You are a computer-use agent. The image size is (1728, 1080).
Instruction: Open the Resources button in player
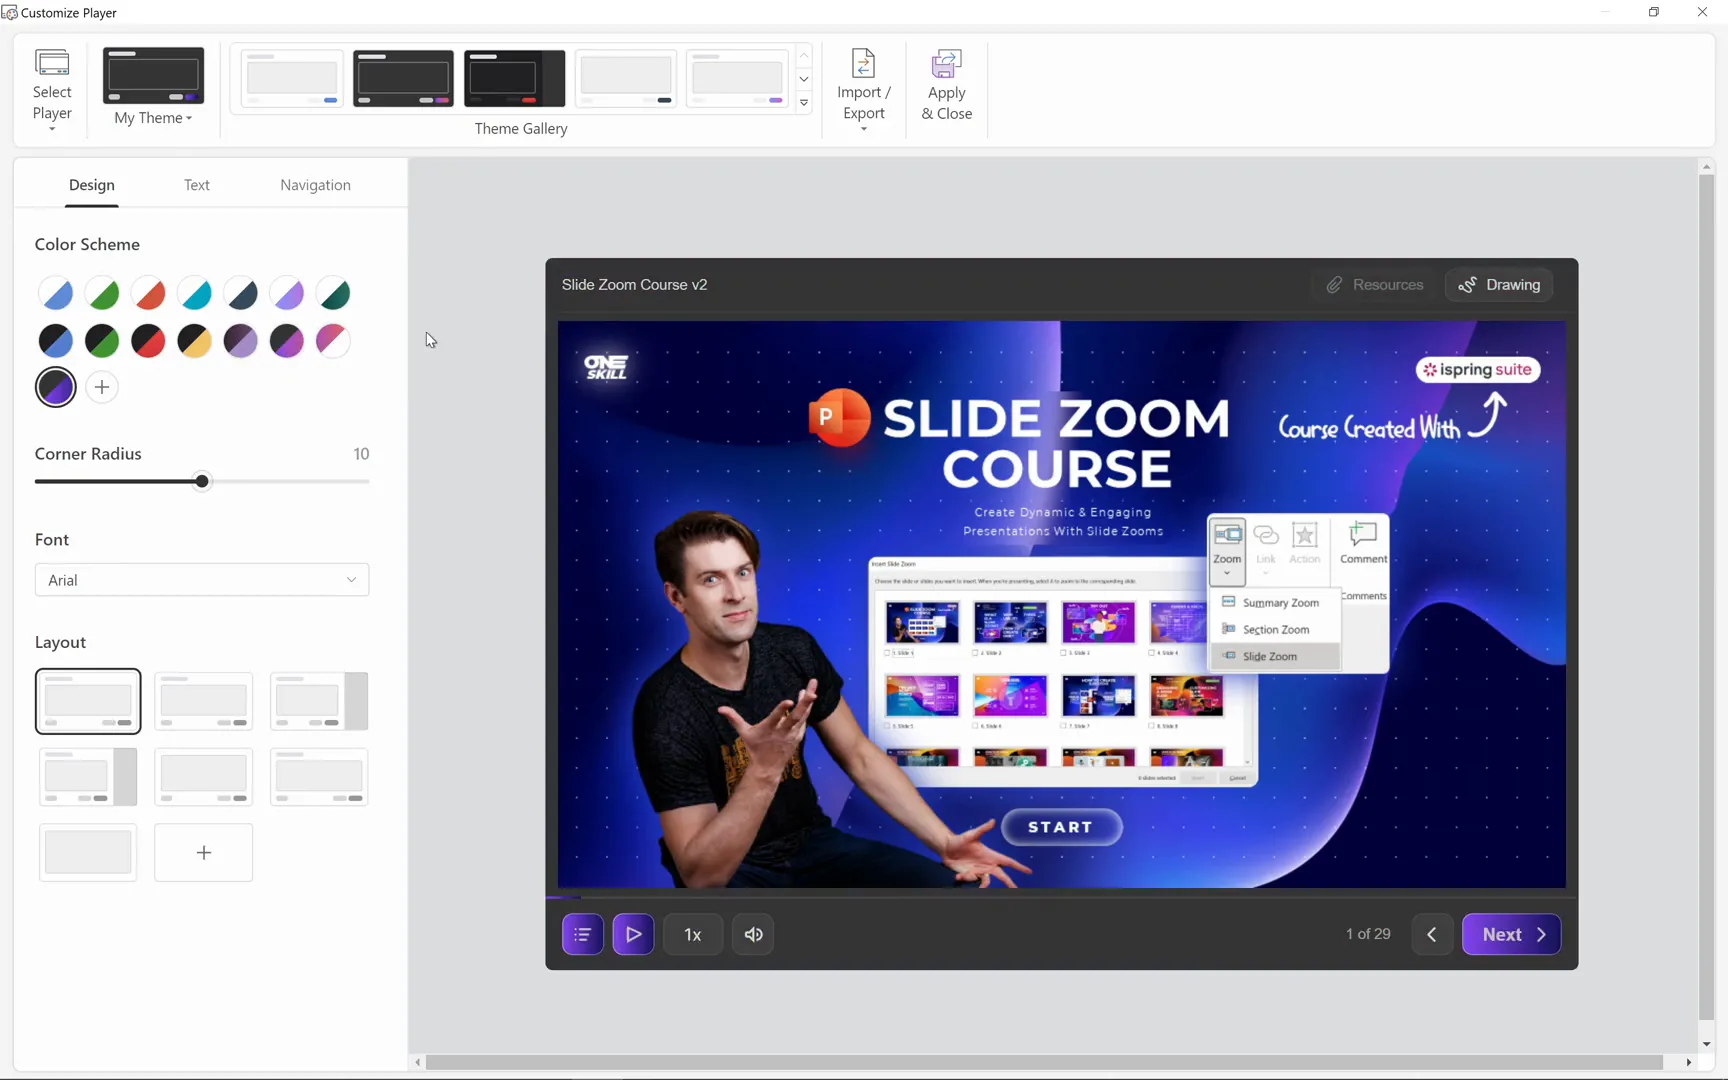click(1375, 285)
